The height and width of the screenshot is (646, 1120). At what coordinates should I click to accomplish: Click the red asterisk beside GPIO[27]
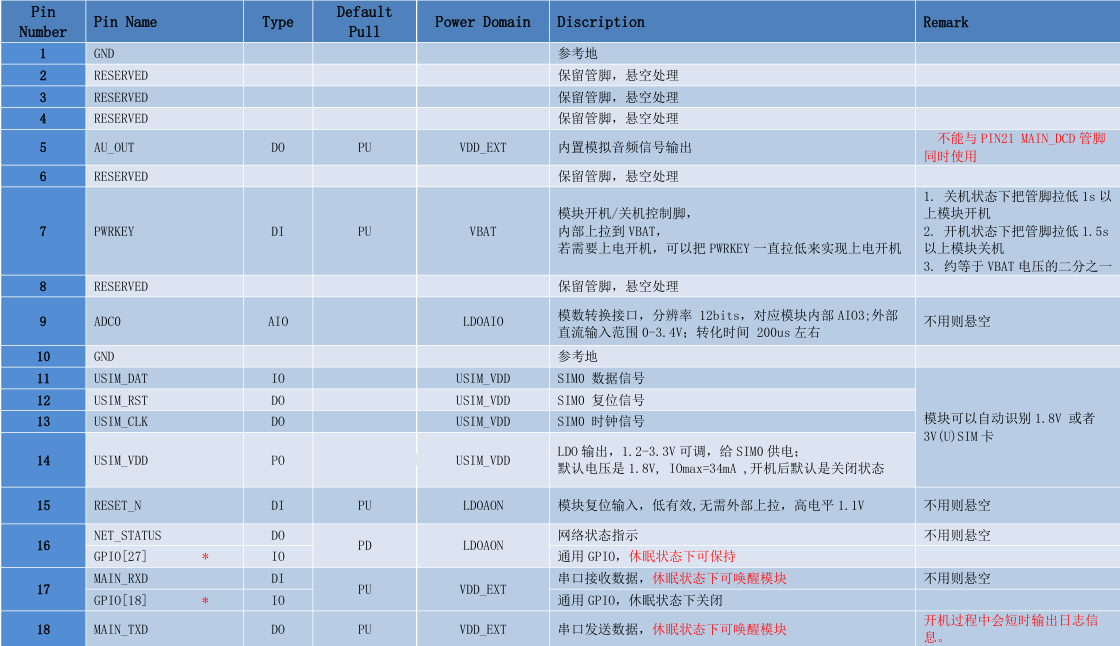[x=206, y=557]
